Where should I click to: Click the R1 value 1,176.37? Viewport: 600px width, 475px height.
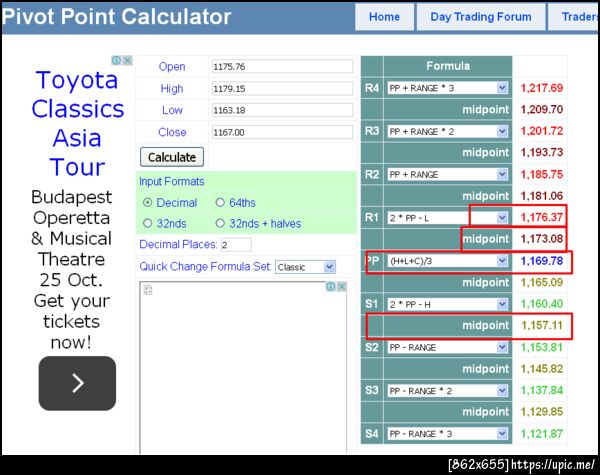click(x=541, y=218)
